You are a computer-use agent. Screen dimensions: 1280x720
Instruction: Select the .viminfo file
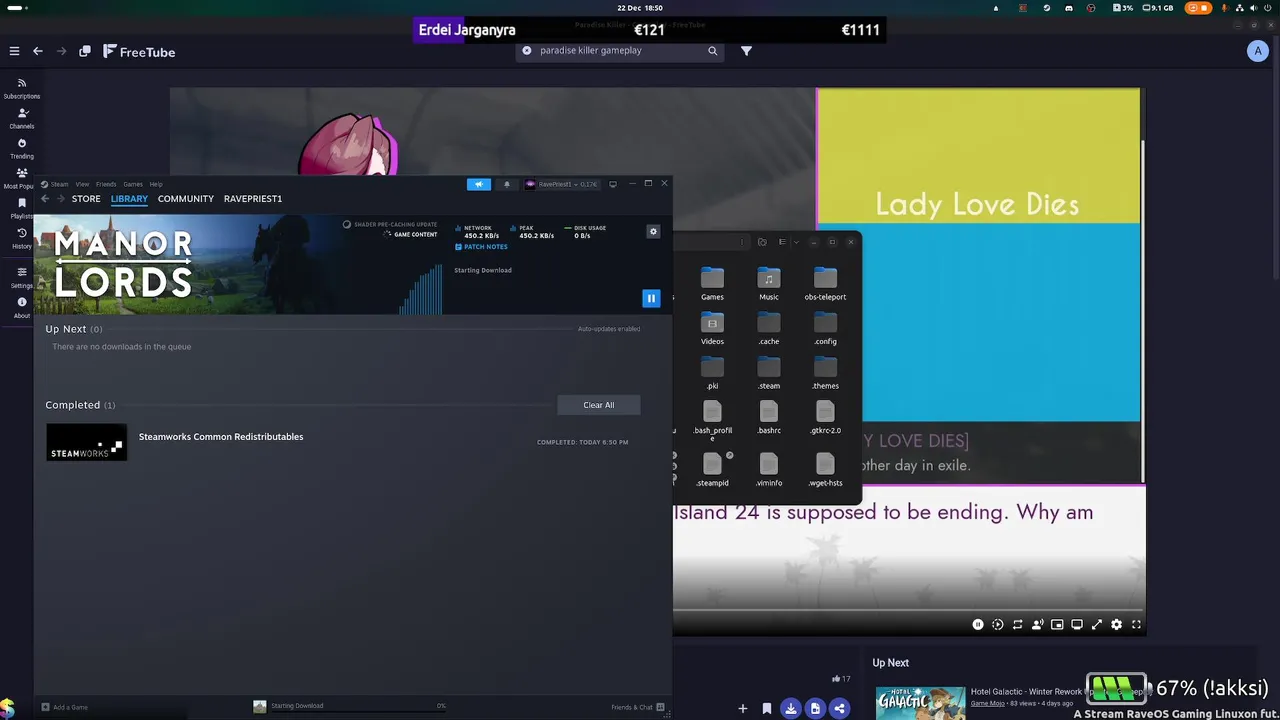[768, 469]
